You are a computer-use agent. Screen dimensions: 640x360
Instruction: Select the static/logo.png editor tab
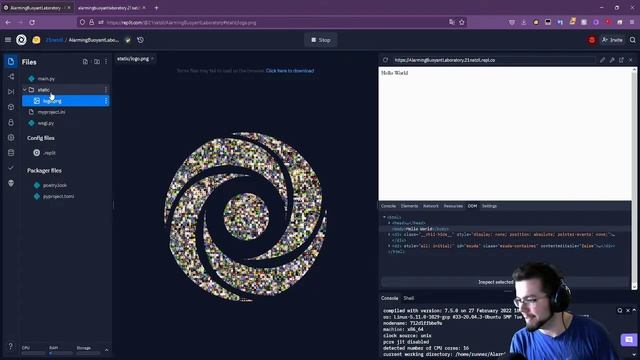135,59
